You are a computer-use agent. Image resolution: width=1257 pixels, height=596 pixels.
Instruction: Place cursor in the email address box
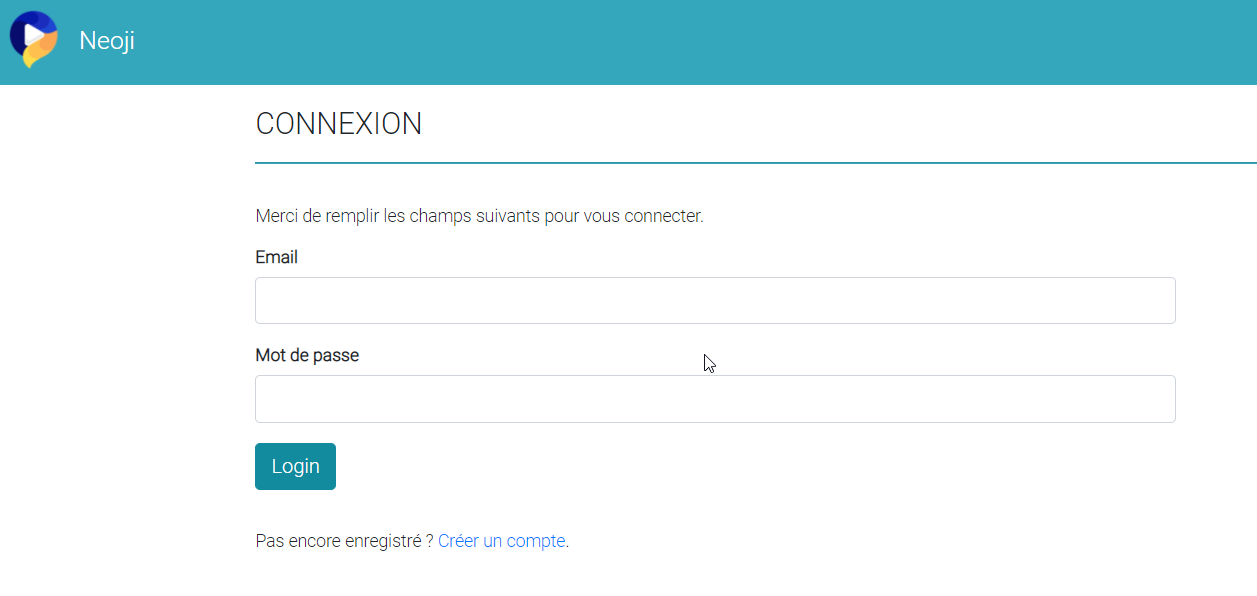[x=715, y=301]
